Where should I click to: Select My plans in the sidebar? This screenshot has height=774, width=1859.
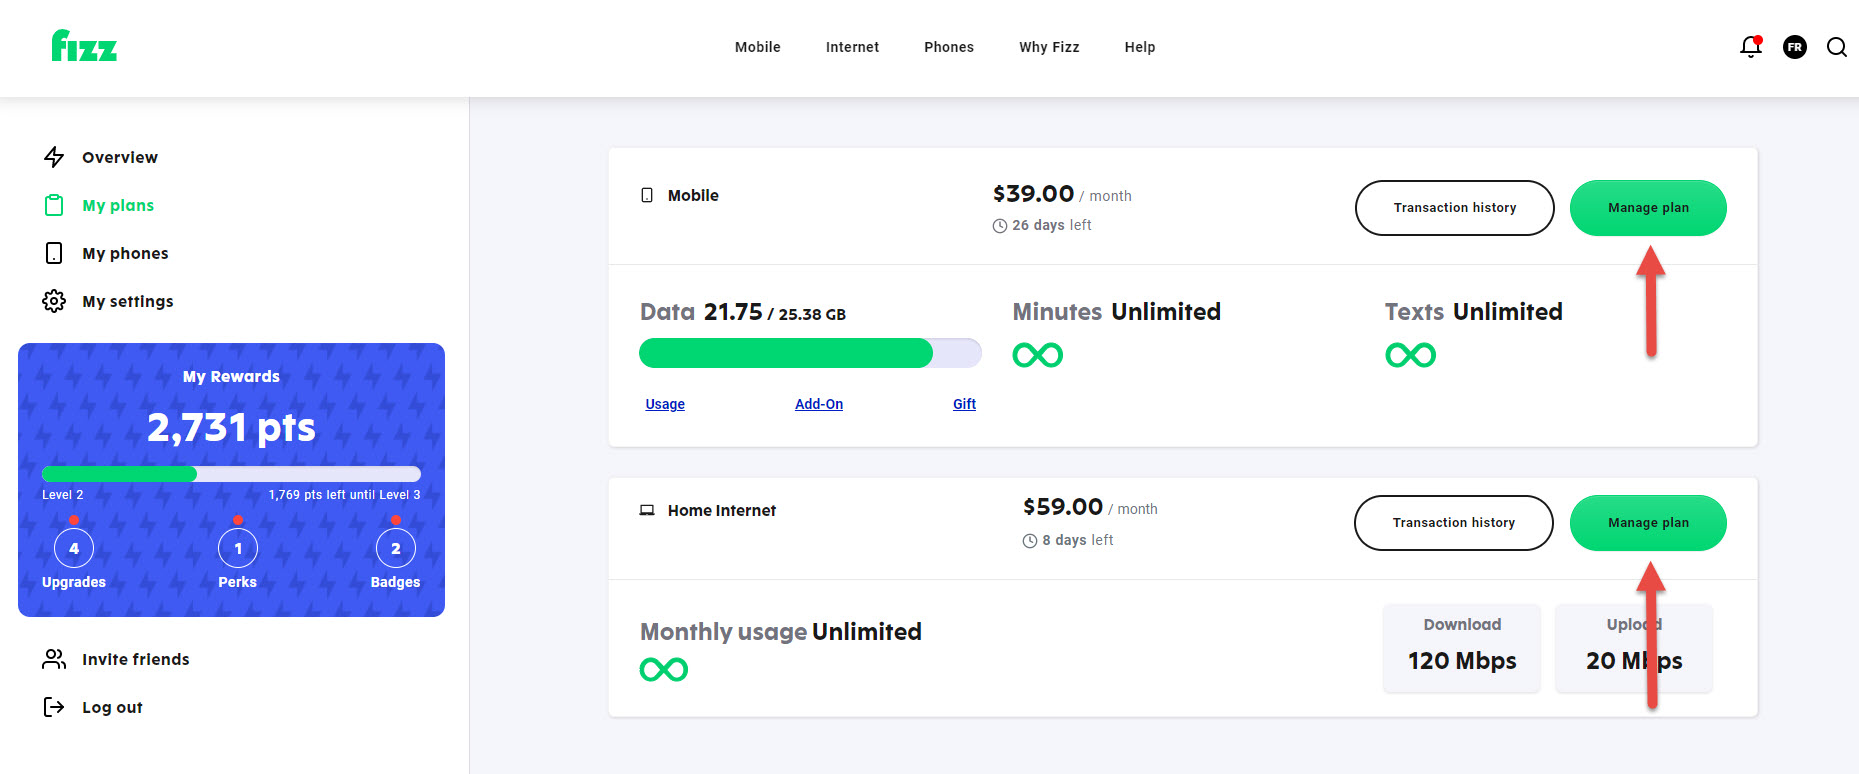[x=118, y=205]
